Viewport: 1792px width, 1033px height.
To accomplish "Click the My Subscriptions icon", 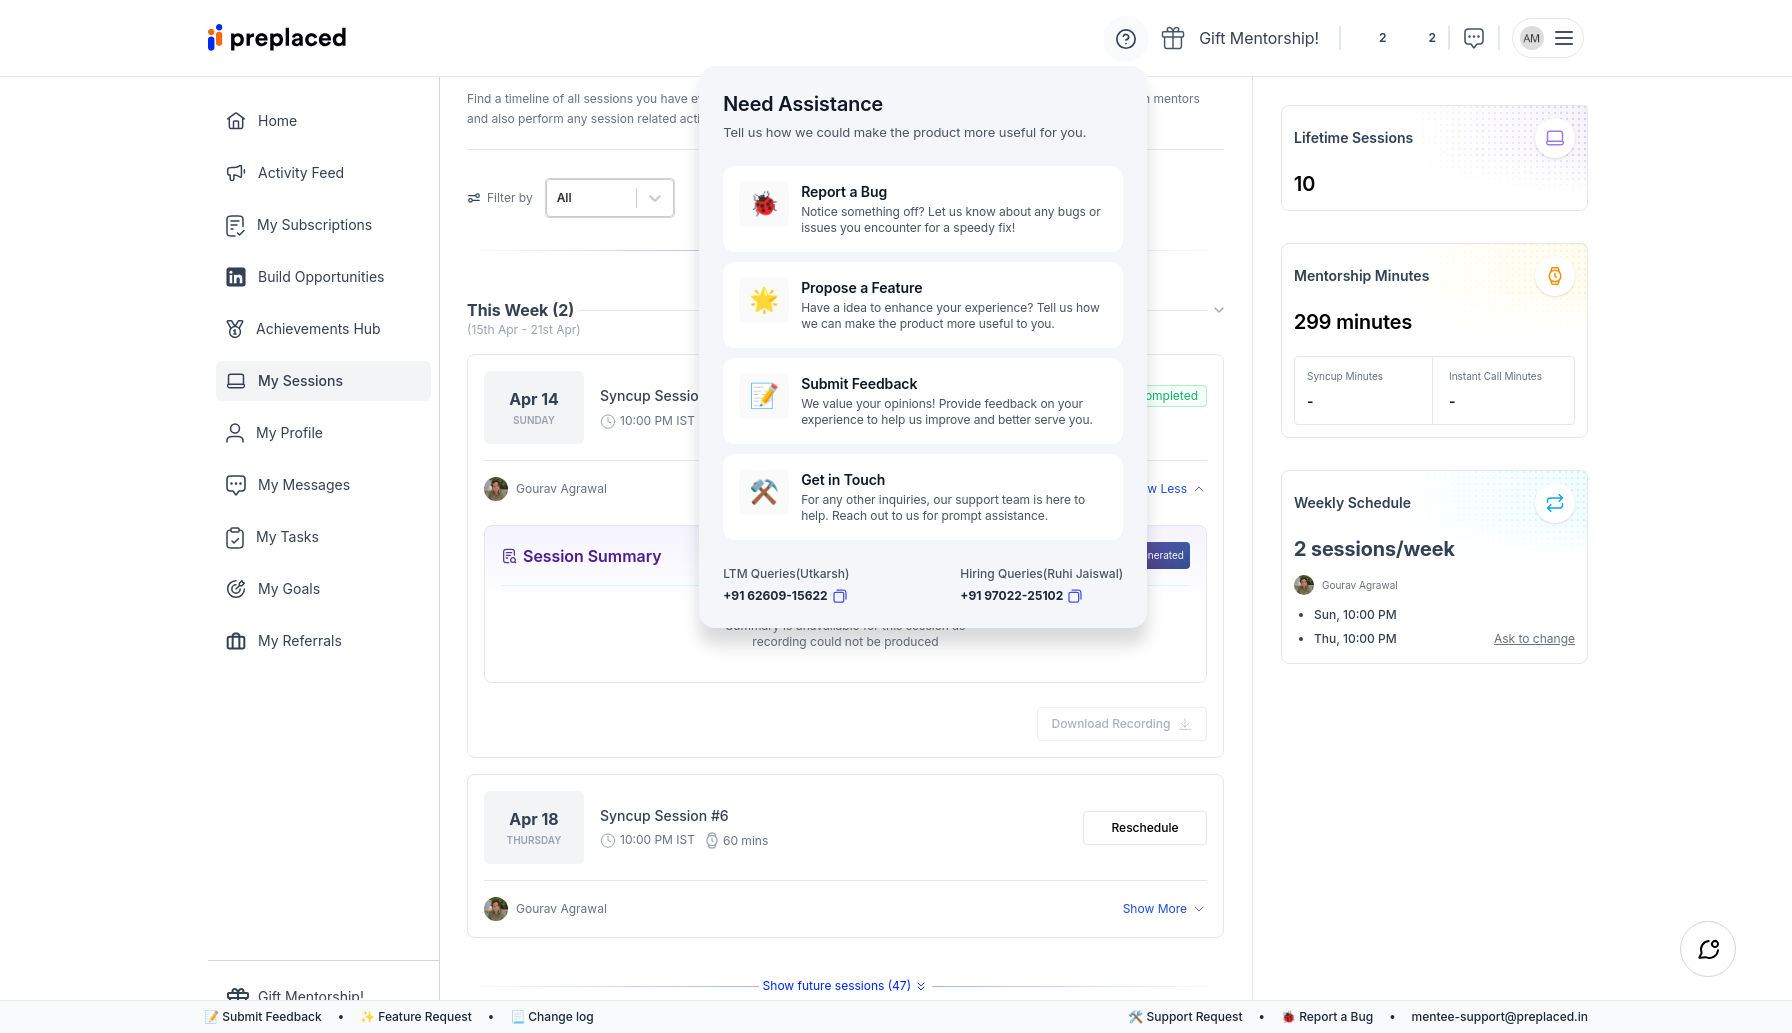I will 235,225.
